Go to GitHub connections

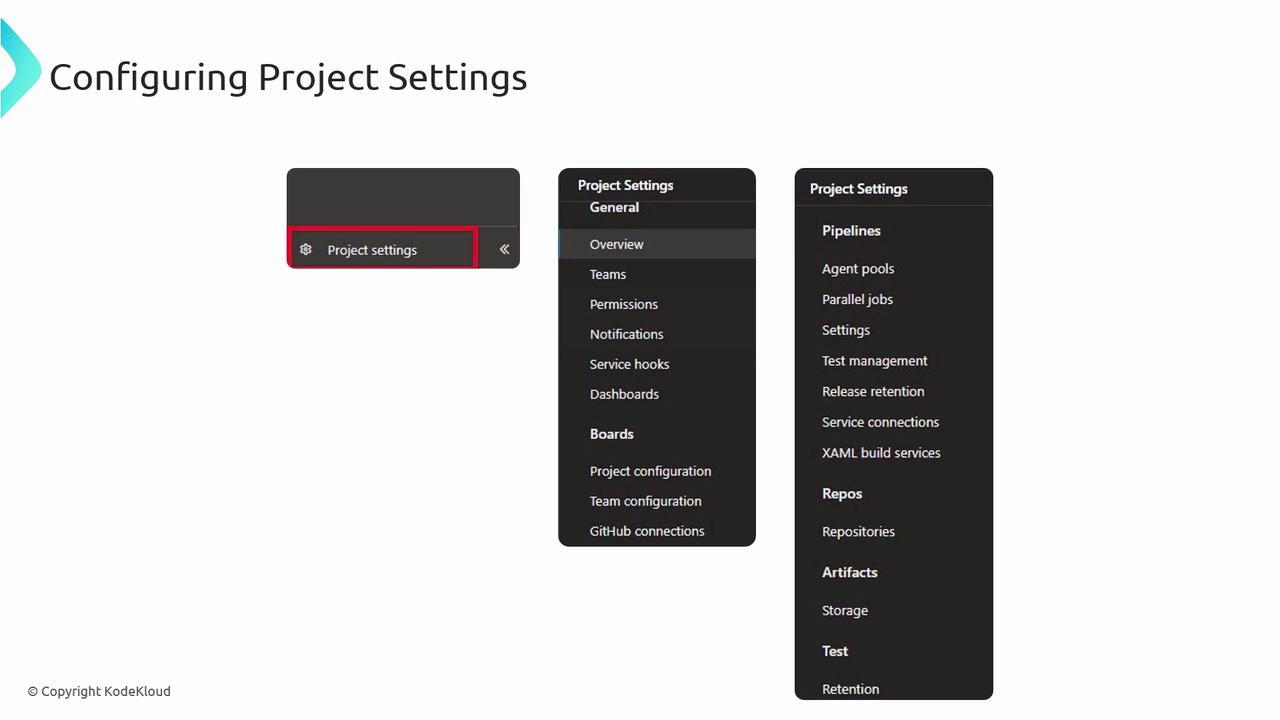click(x=647, y=531)
